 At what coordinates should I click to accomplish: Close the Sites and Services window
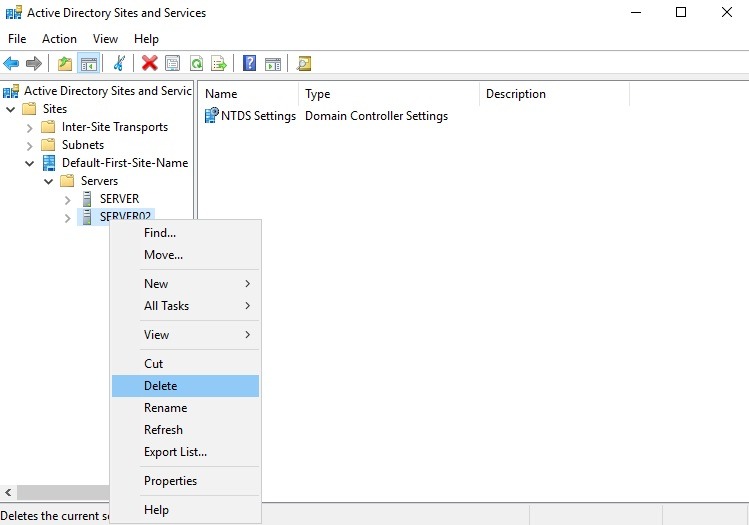pyautogui.click(x=727, y=12)
